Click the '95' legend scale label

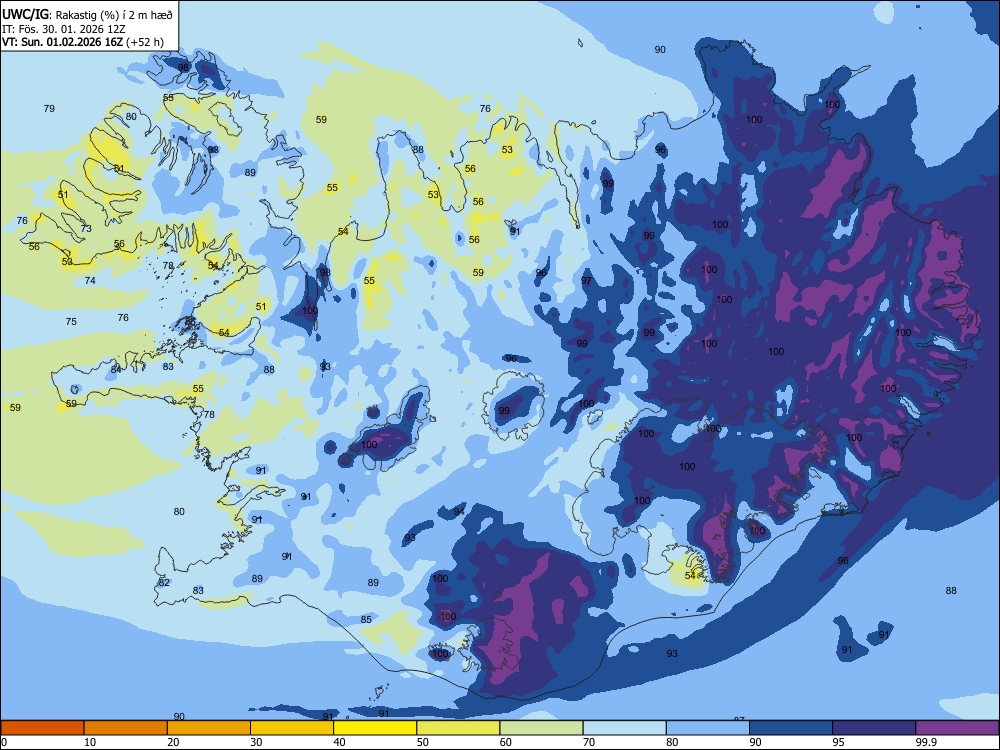(839, 742)
